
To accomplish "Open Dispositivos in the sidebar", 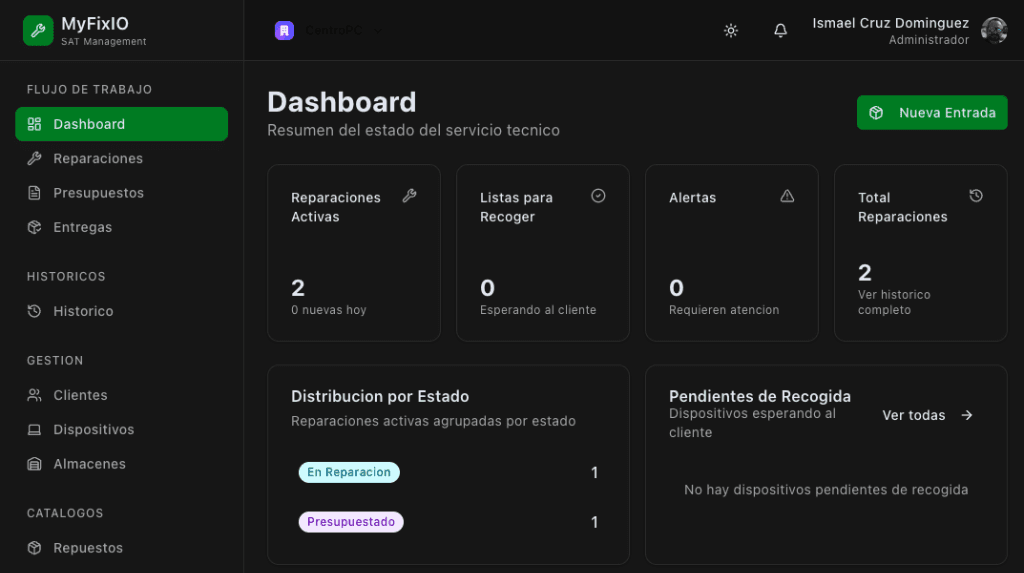I will (121, 429).
